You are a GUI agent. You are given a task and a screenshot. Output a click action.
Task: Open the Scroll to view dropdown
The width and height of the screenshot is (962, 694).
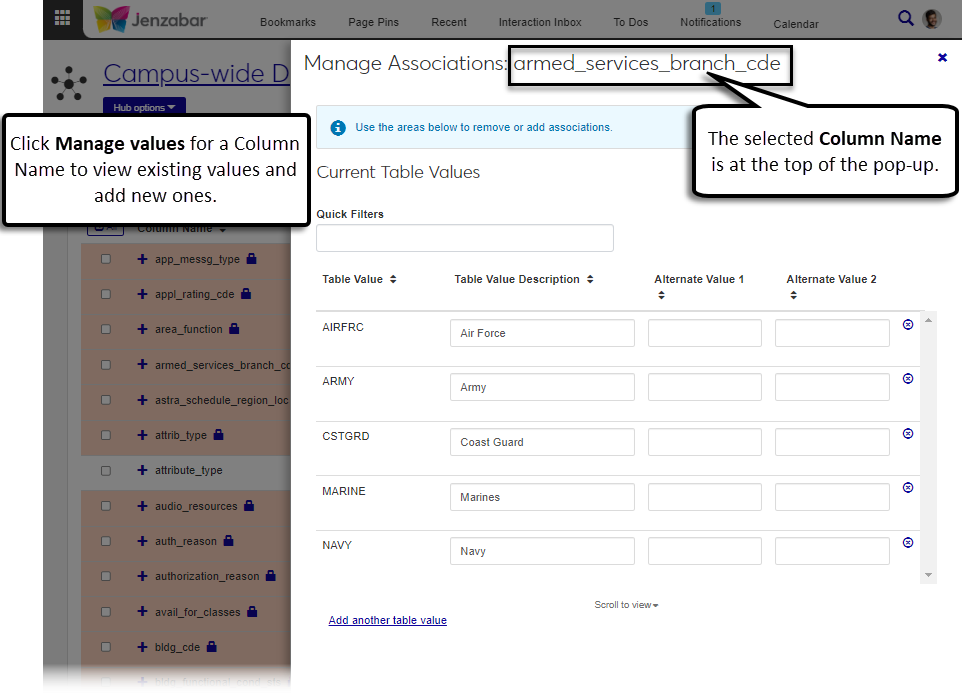(x=626, y=605)
